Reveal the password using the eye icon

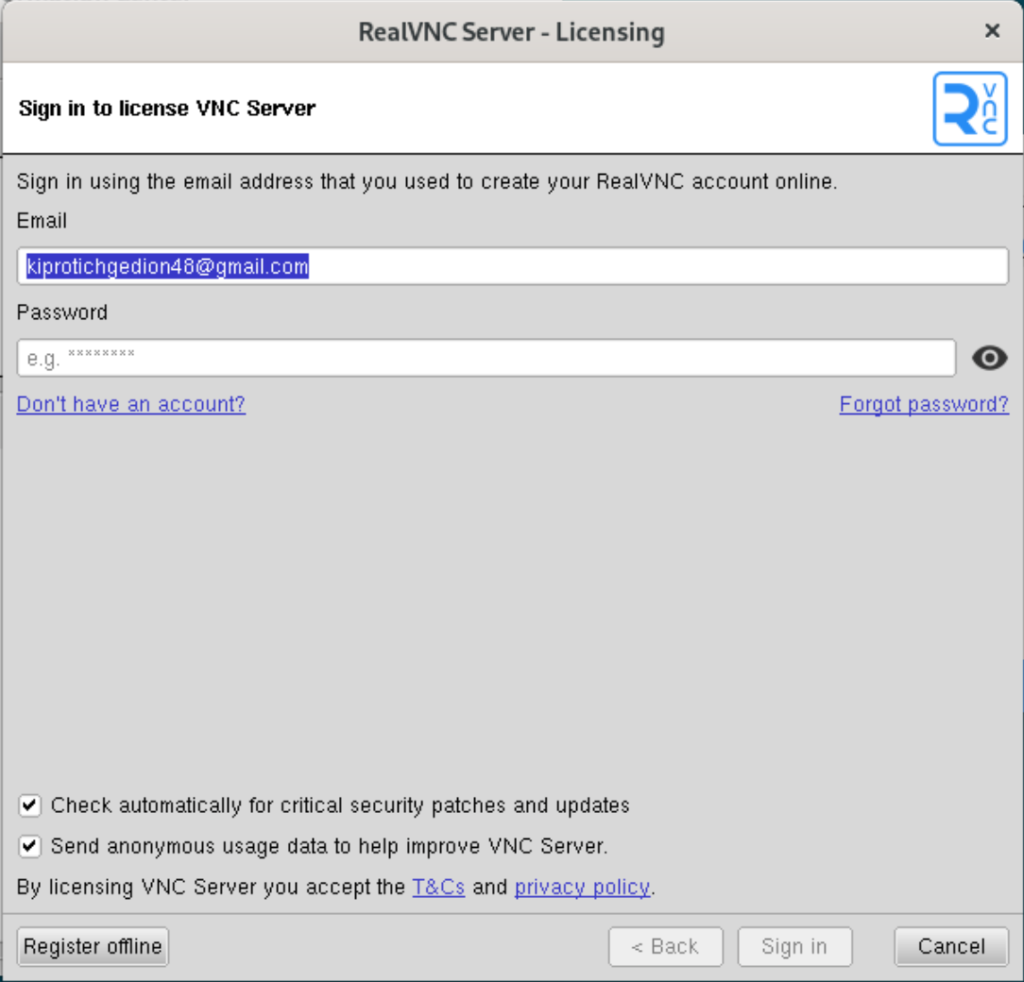coord(989,358)
